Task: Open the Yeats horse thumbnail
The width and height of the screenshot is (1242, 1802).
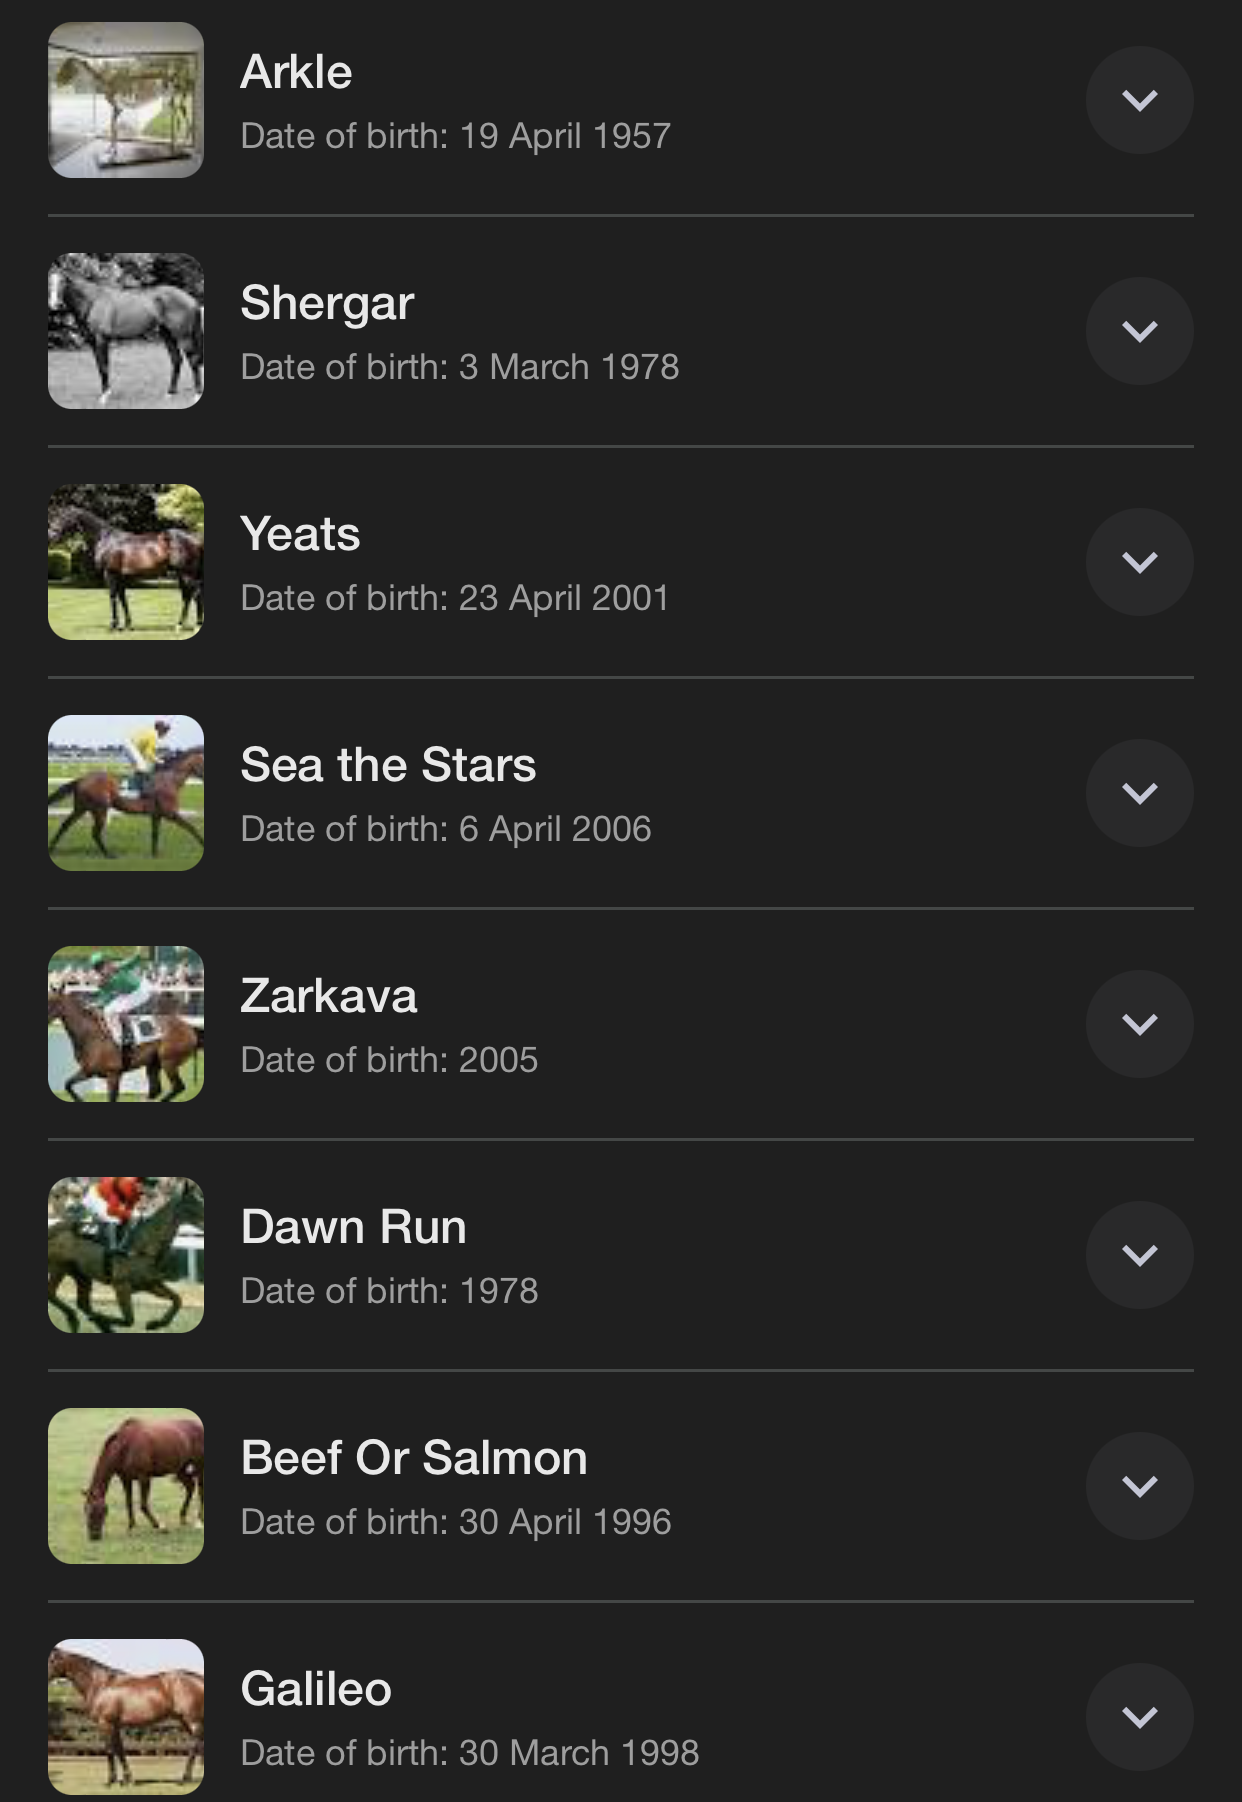Action: [126, 562]
